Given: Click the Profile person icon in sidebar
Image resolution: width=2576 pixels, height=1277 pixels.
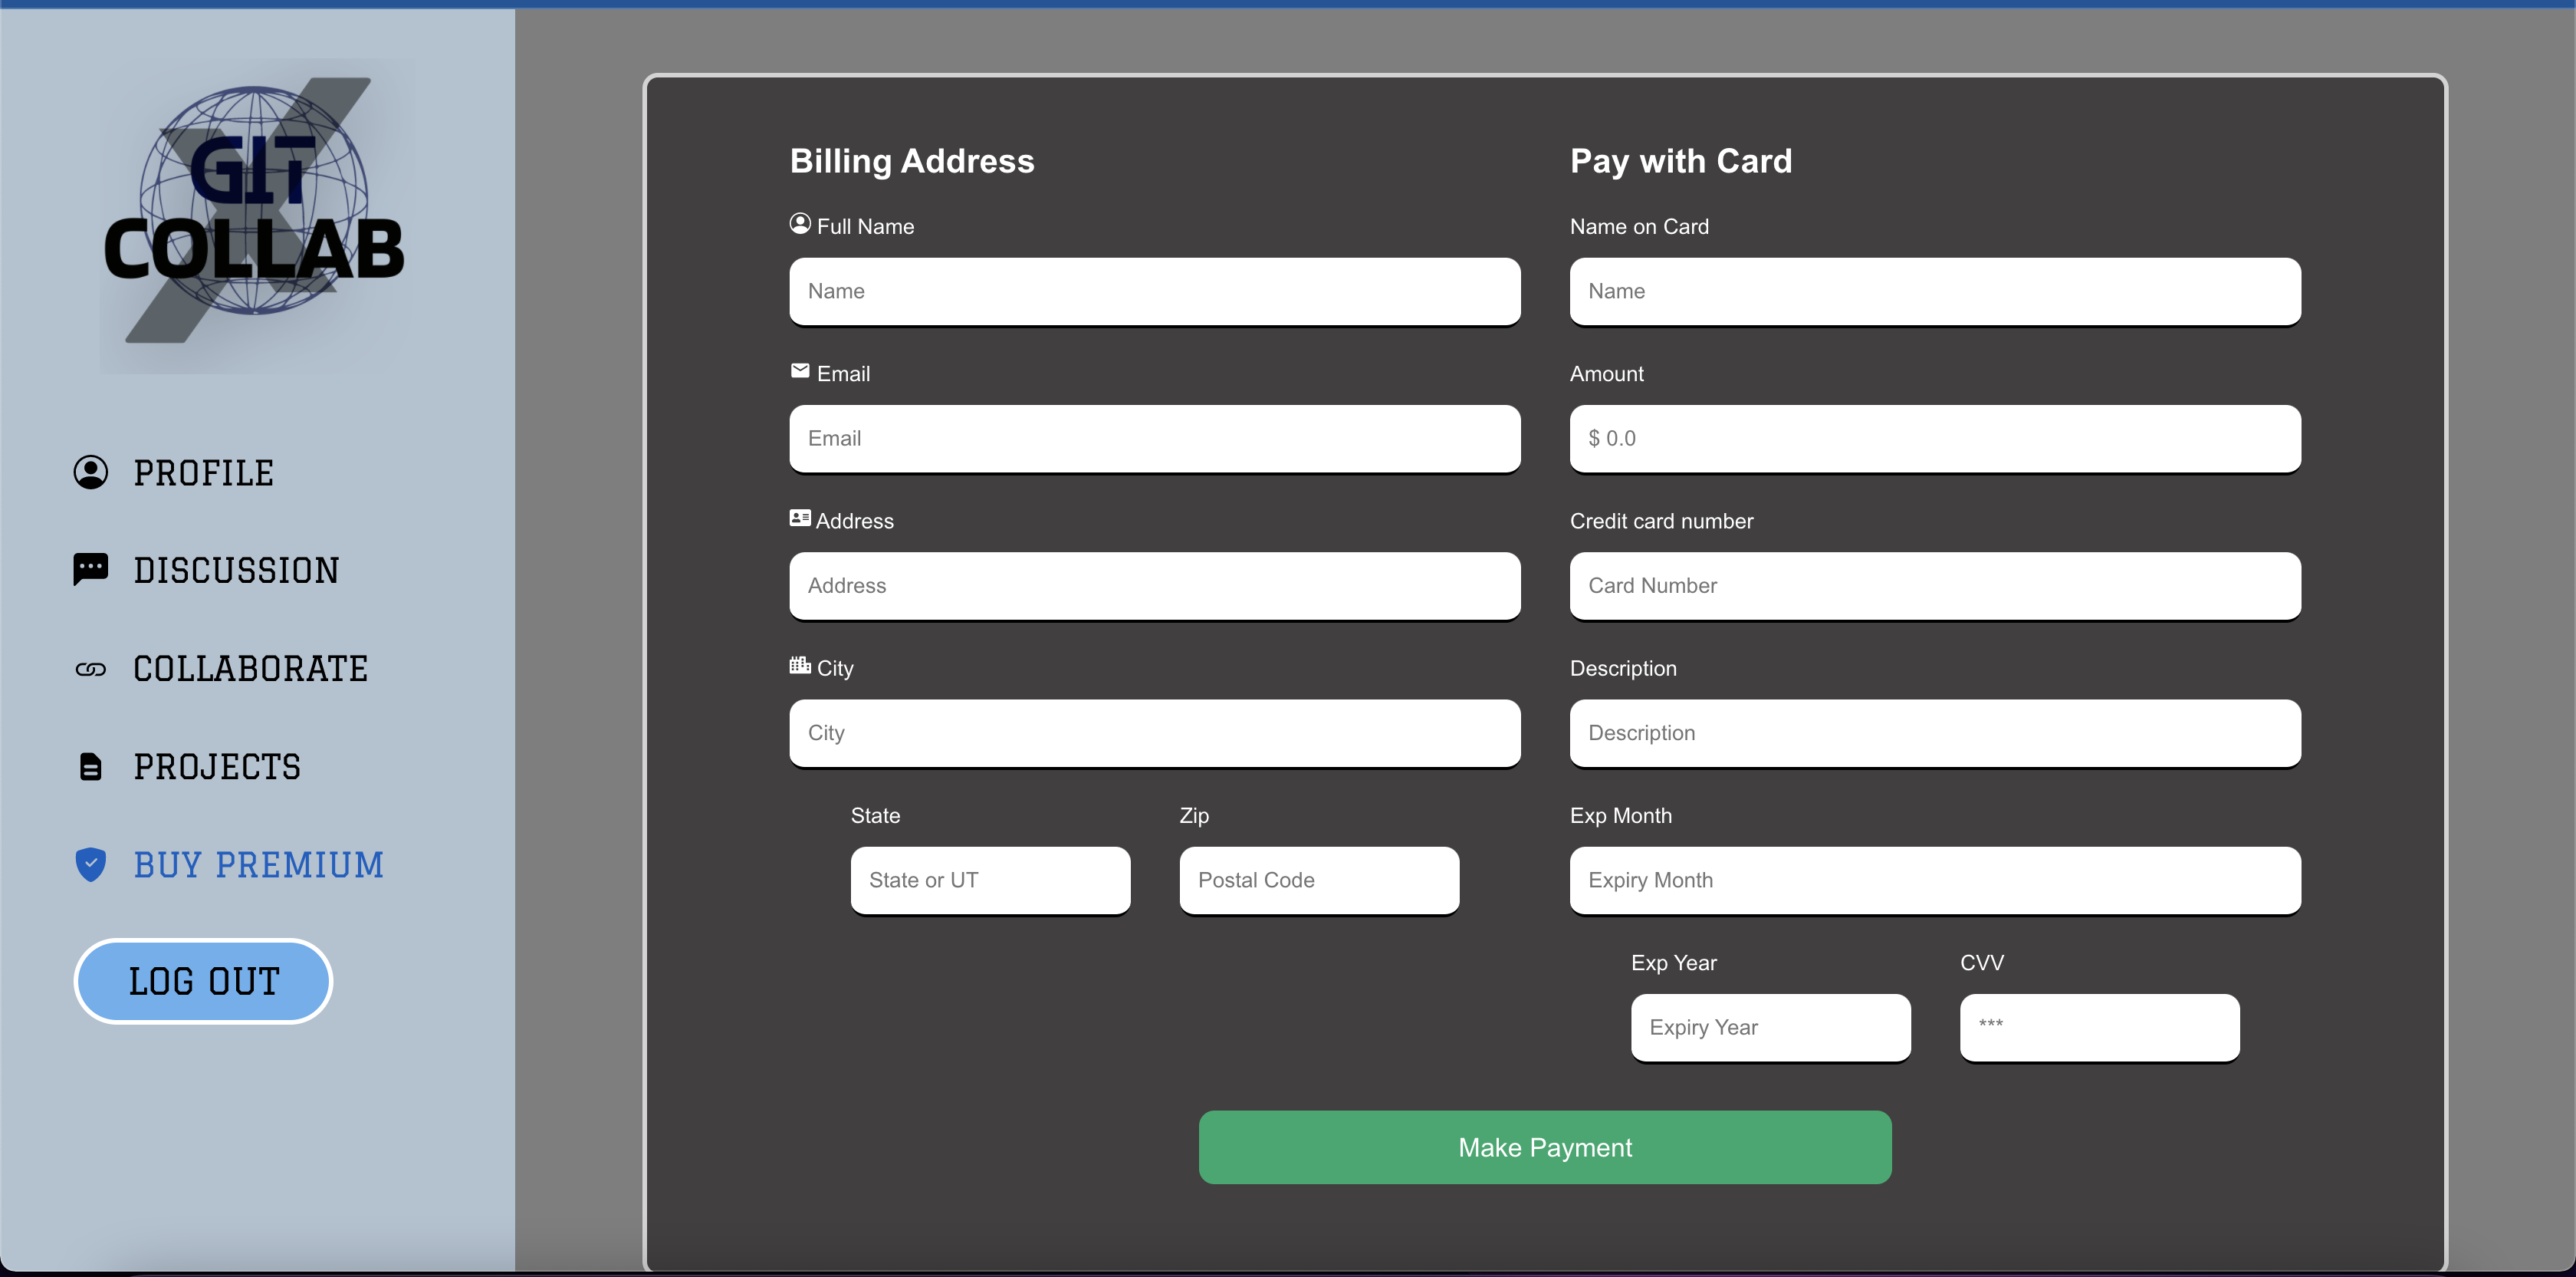Looking at the screenshot, I should [x=90, y=472].
